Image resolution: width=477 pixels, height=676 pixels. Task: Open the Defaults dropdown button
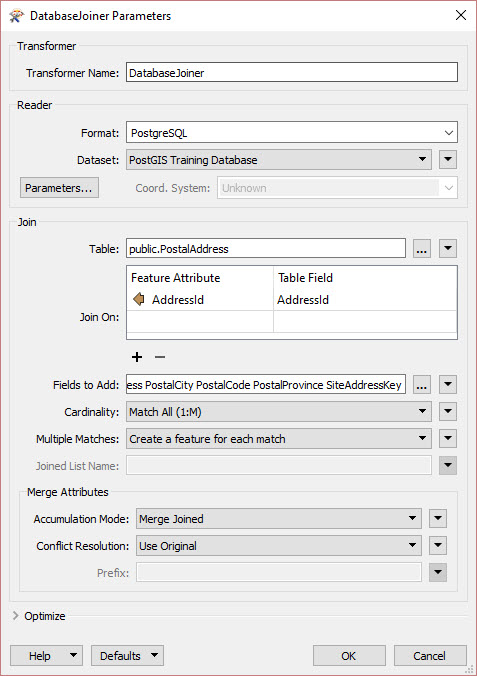127,656
